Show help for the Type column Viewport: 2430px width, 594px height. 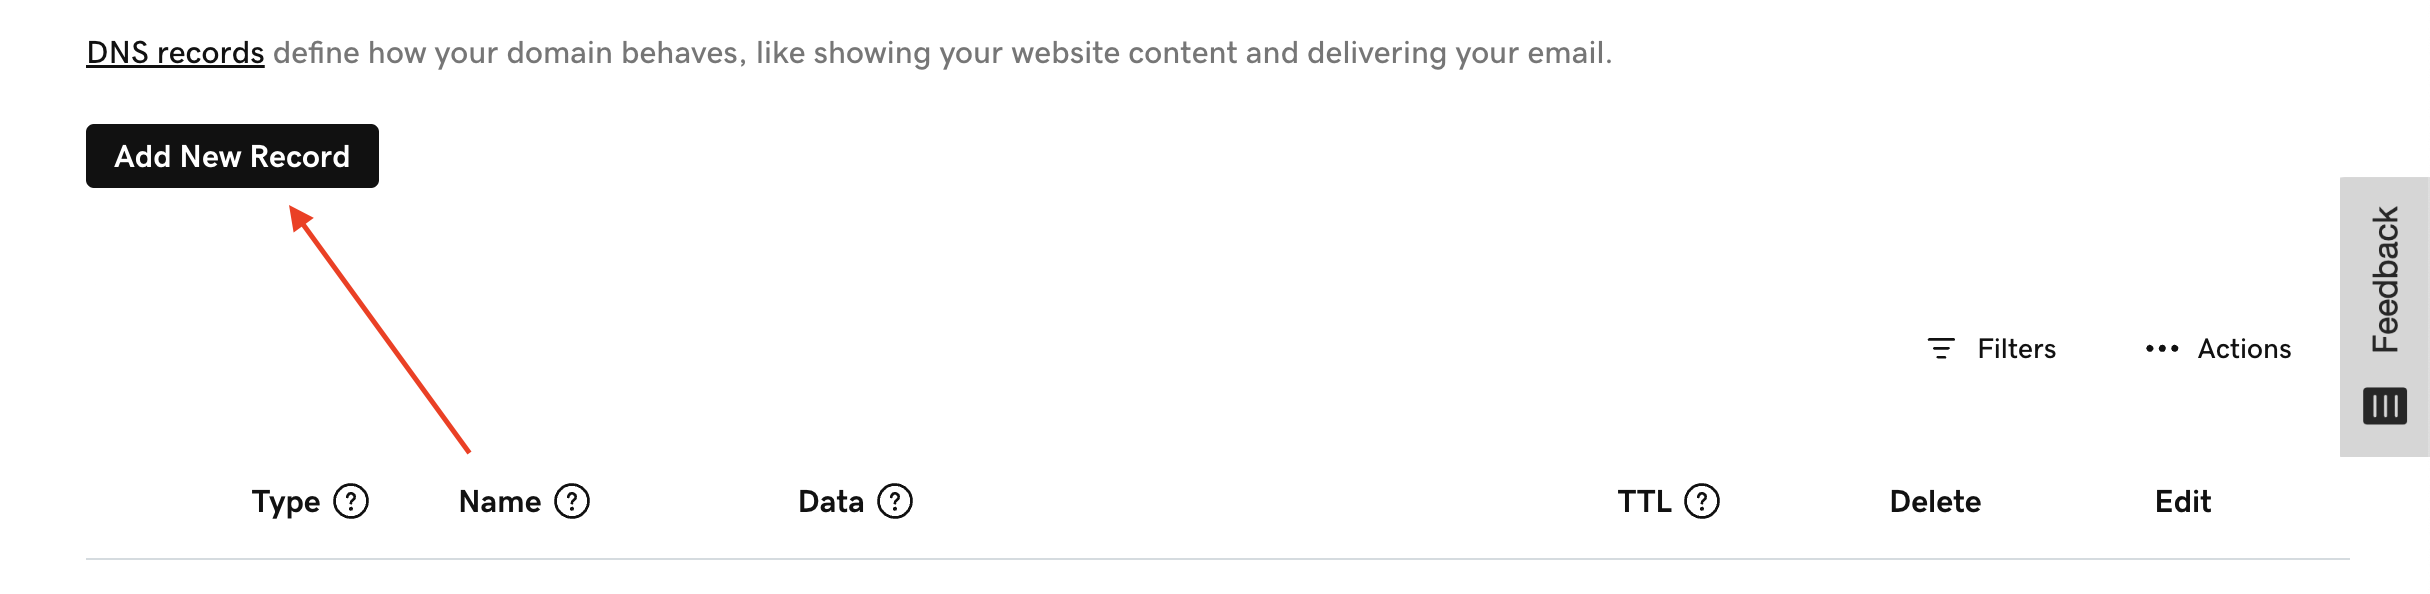pos(351,501)
